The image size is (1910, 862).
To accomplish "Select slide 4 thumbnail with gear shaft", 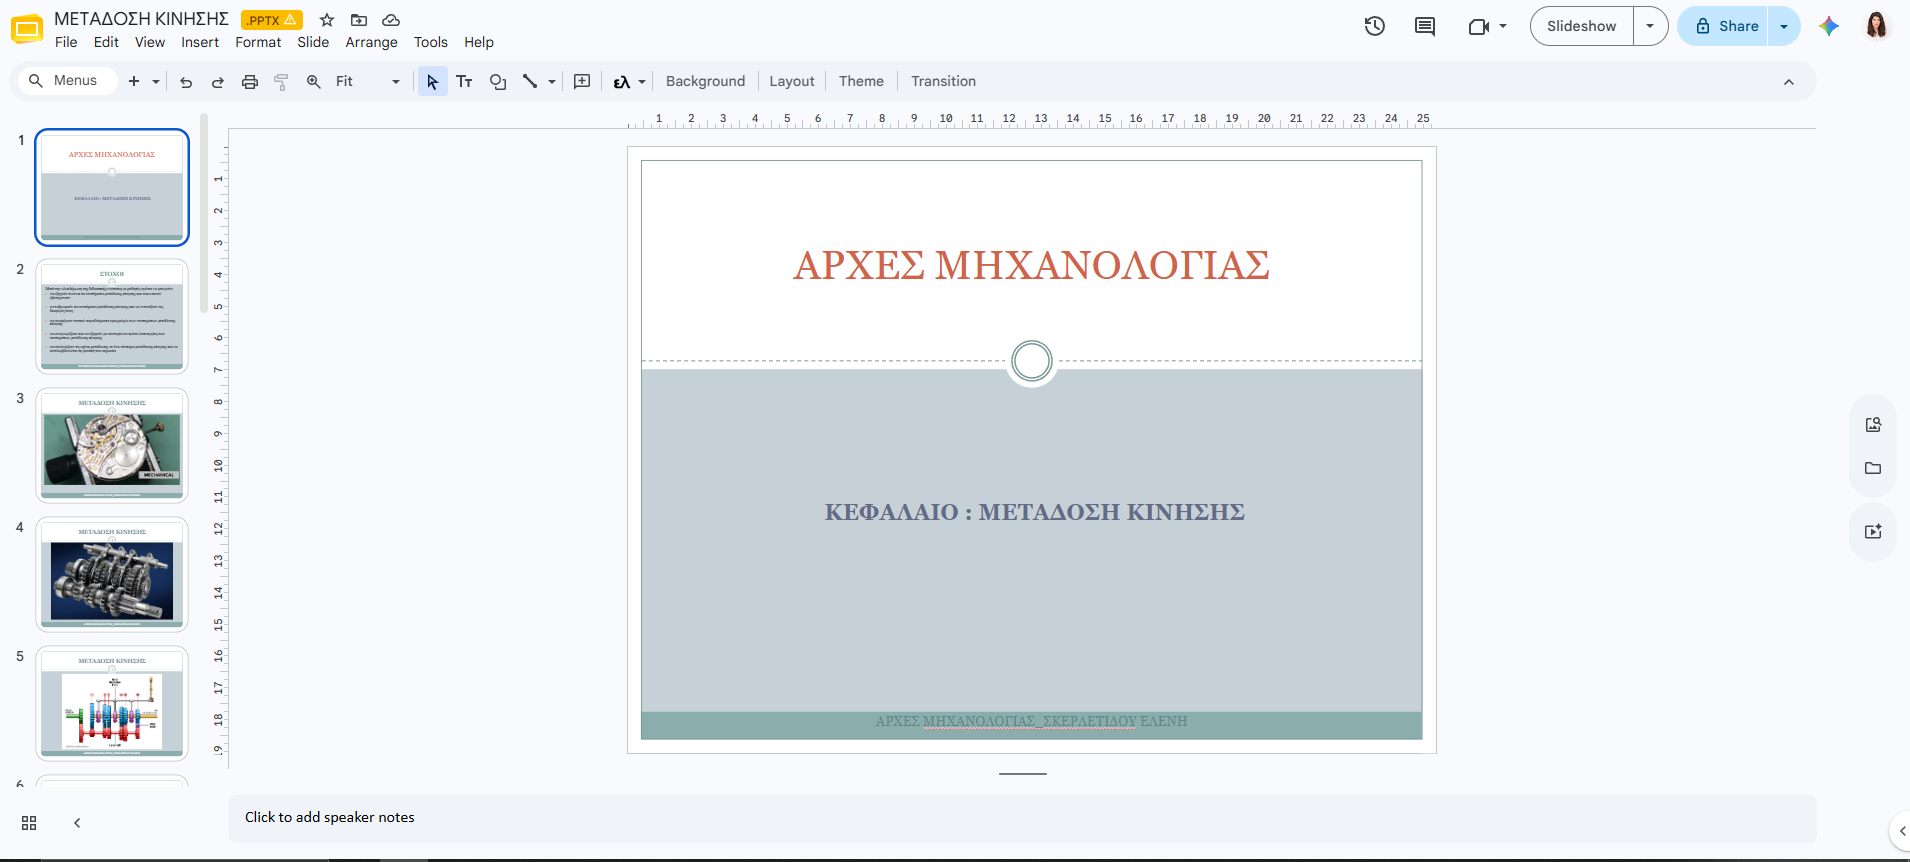I will tap(112, 574).
